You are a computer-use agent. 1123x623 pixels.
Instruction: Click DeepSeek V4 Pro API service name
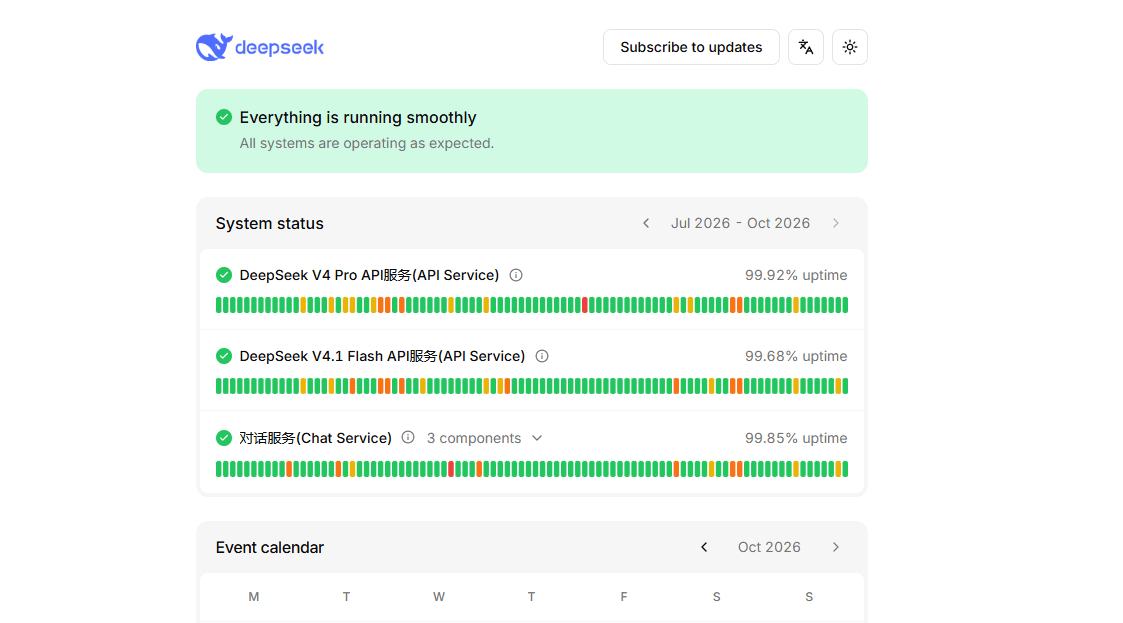point(369,275)
